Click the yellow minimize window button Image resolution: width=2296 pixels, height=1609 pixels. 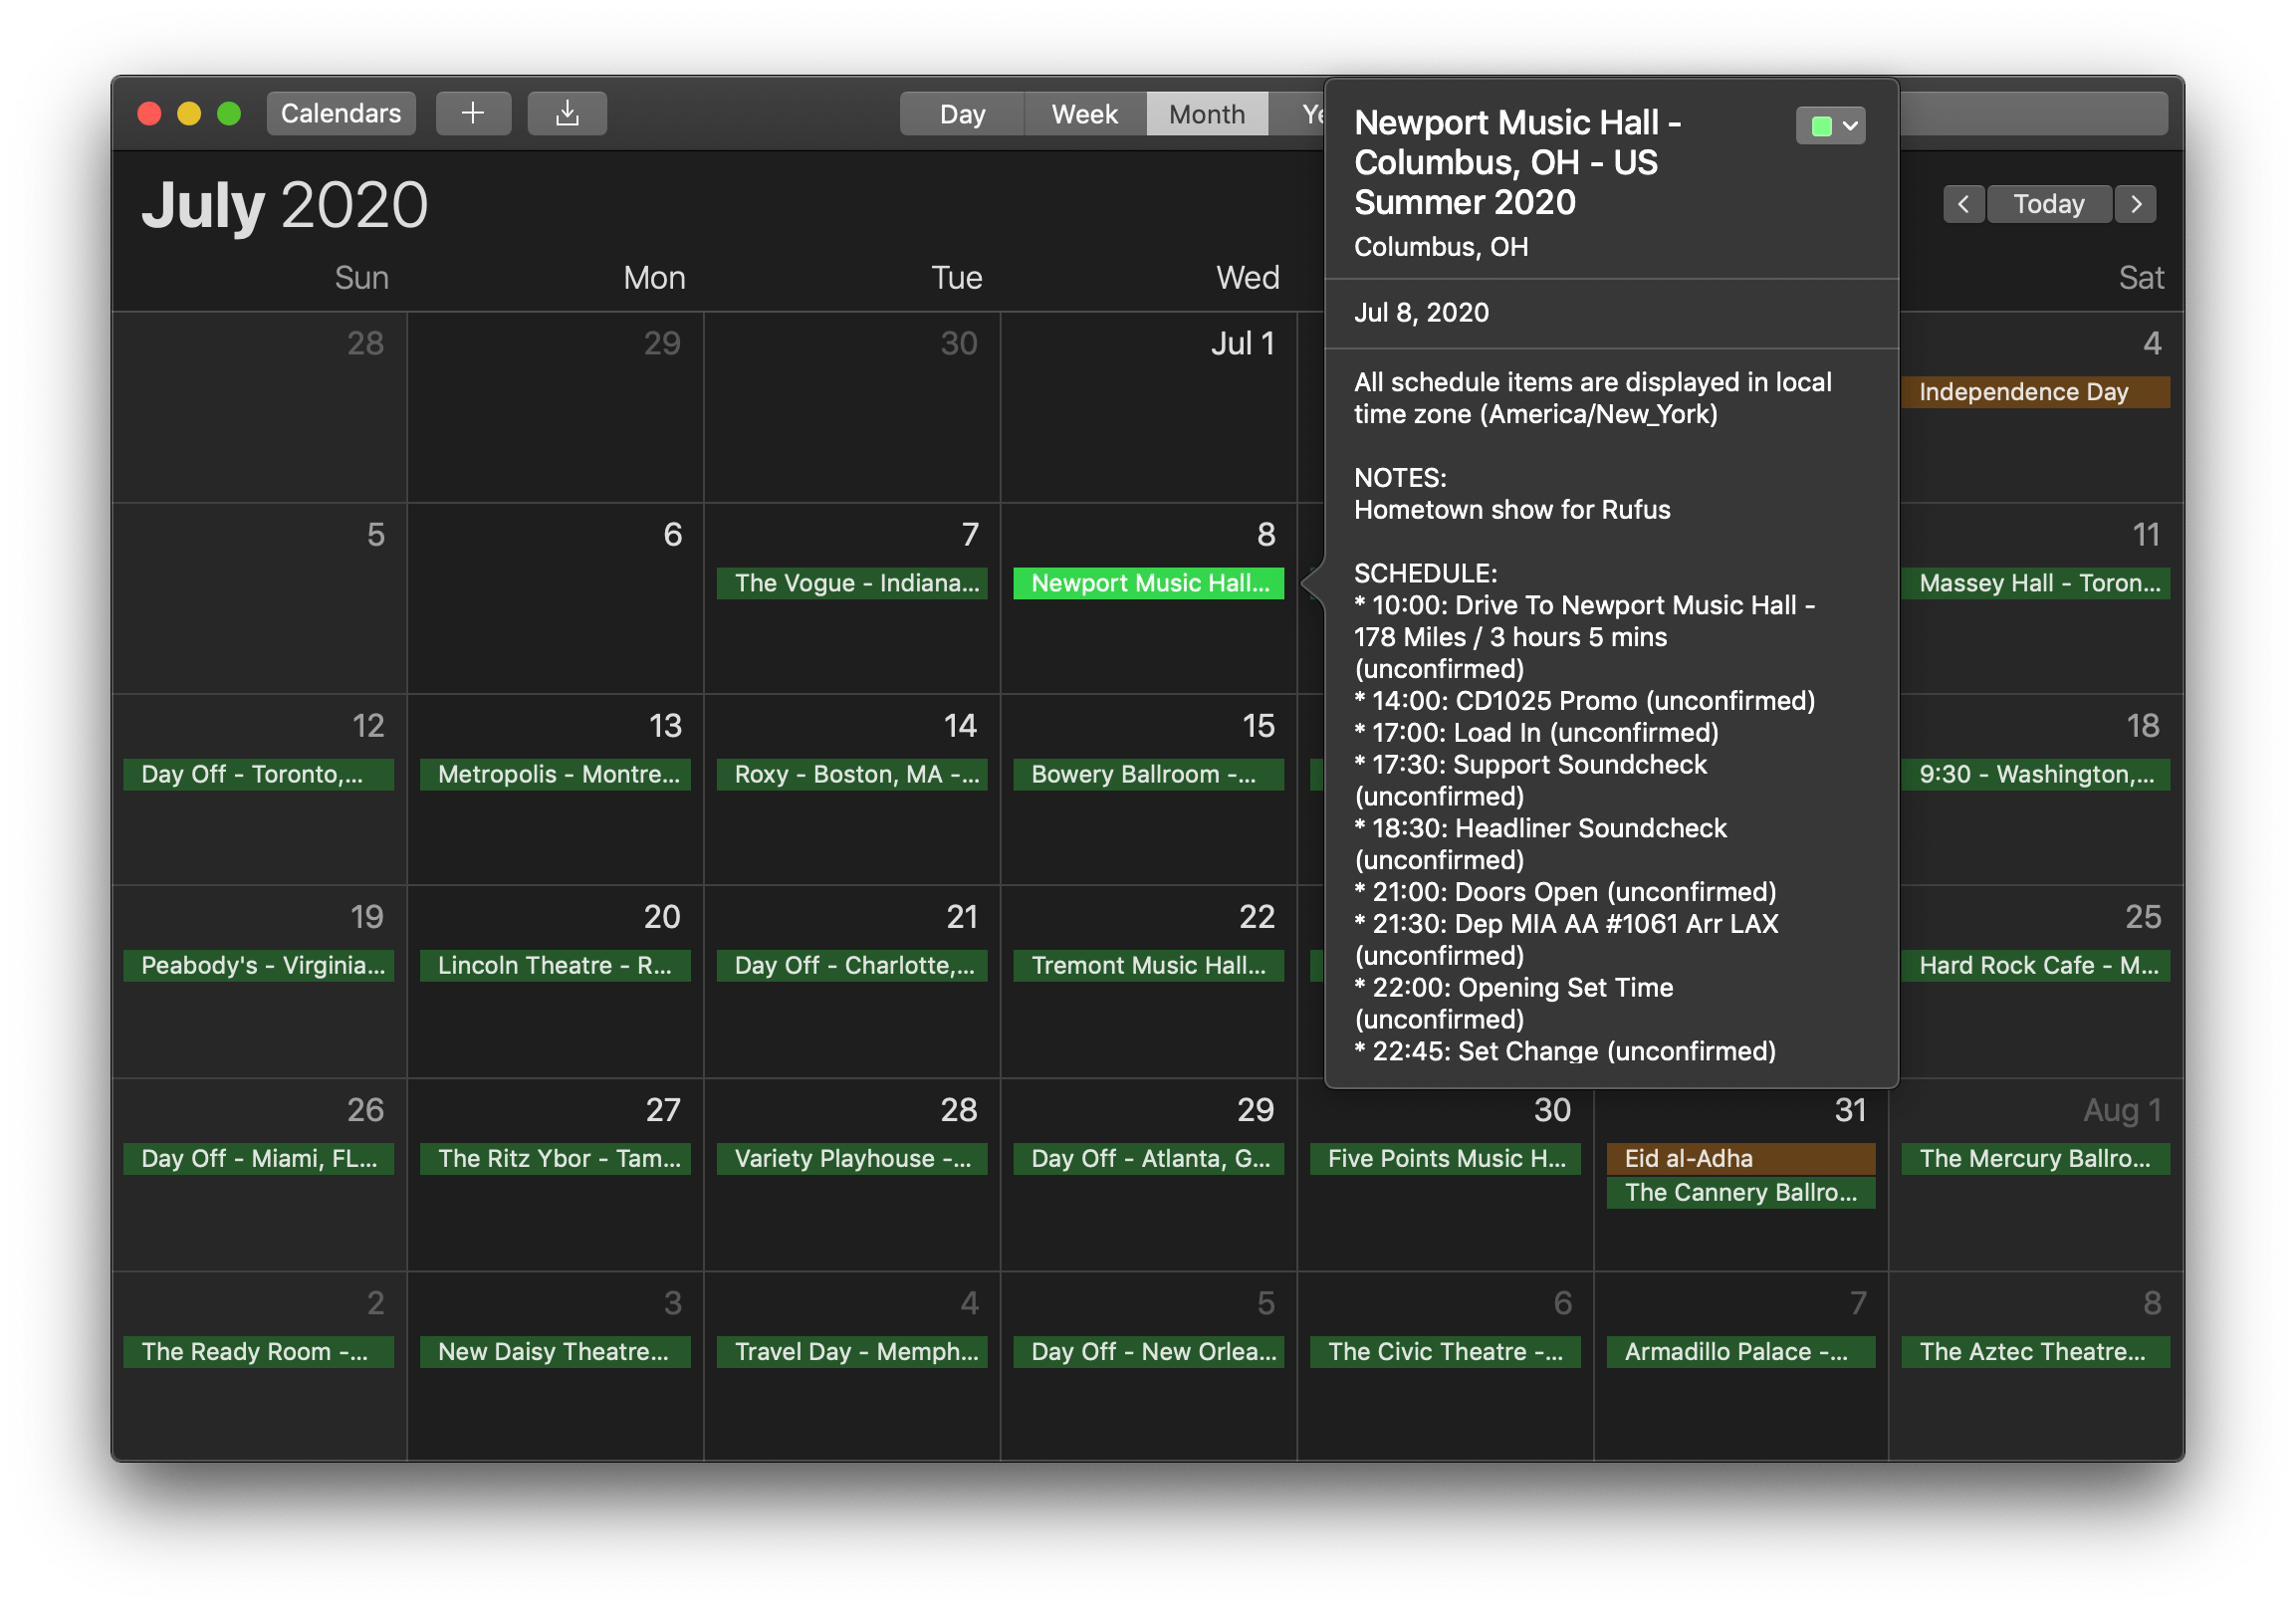pos(189,113)
